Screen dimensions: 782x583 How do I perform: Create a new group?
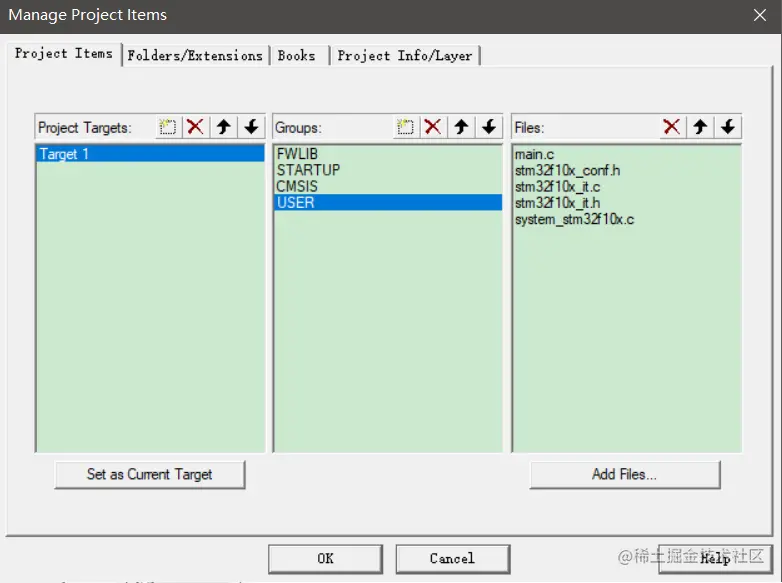[405, 127]
